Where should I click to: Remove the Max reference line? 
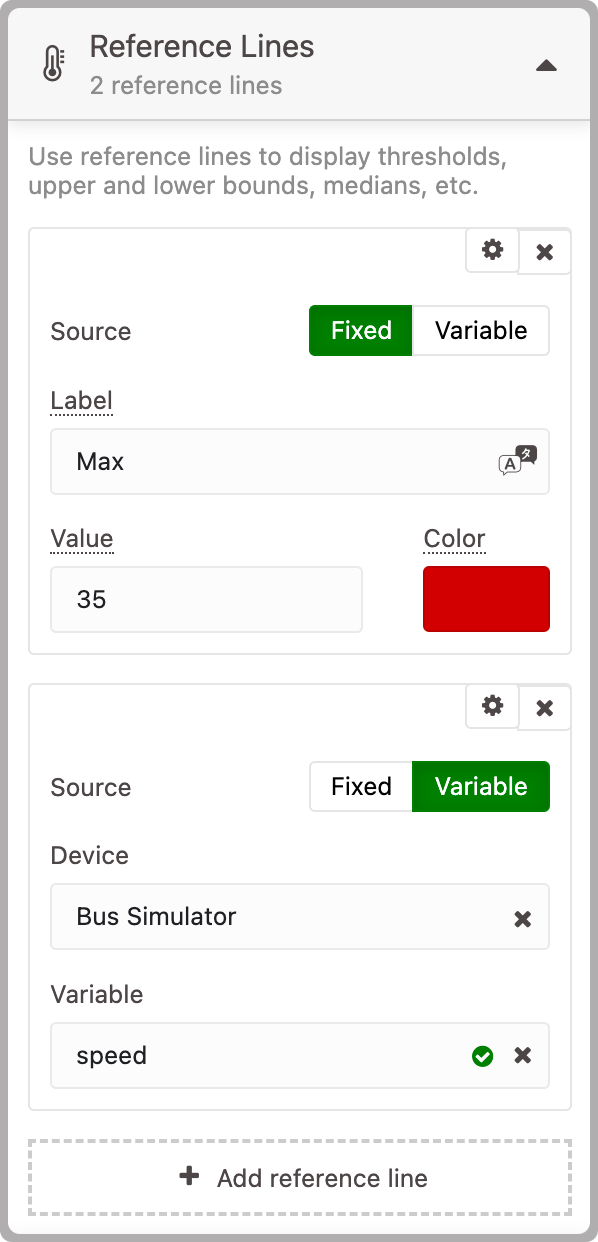545,252
